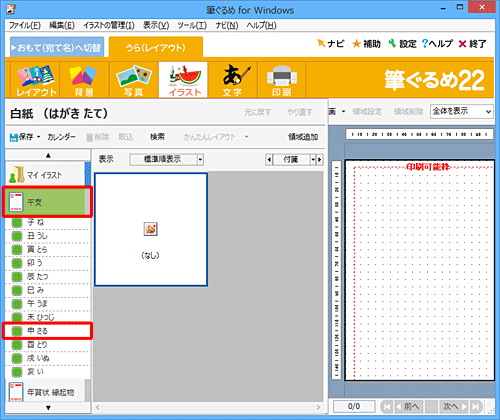This screenshot has width=500, height=420.
Task: Click the やり直す redo button
Action: (x=300, y=112)
